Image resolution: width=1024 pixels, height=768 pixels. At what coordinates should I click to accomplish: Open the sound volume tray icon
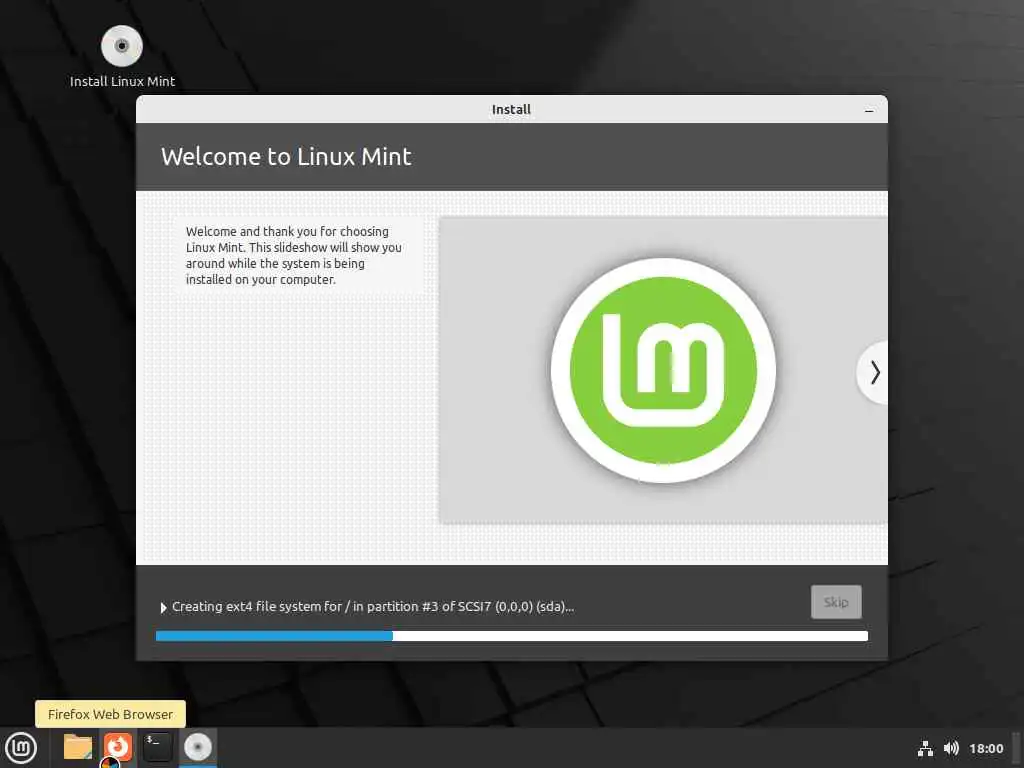pos(952,748)
